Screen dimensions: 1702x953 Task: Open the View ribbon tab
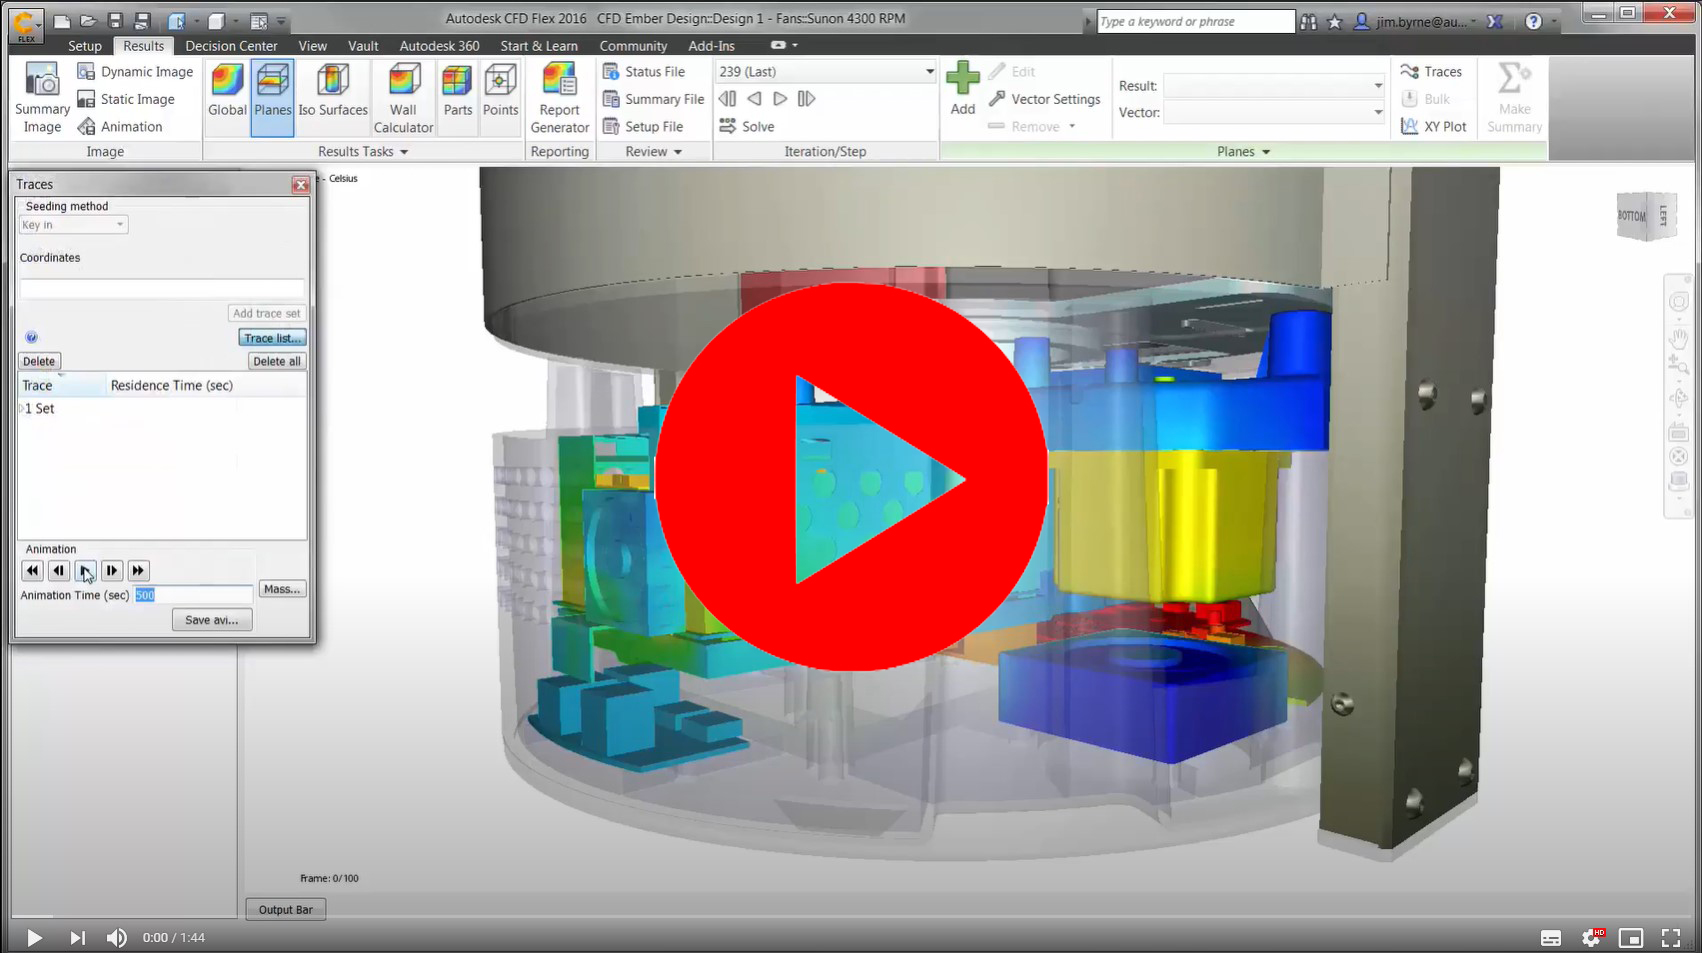click(312, 46)
